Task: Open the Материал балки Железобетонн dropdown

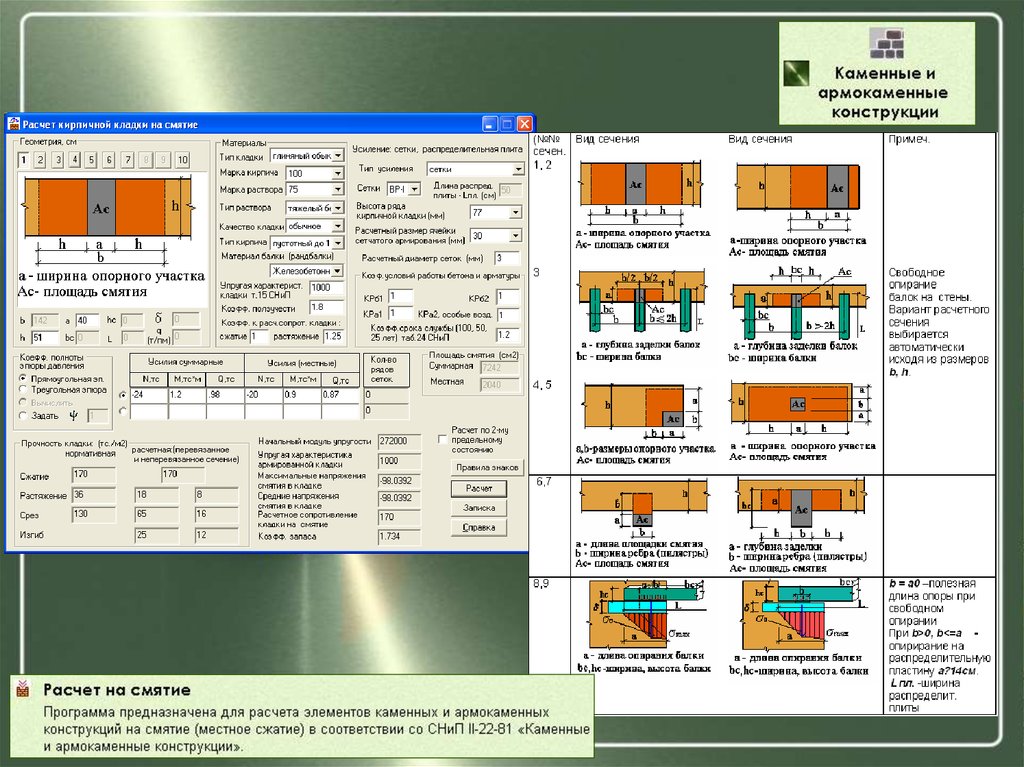Action: click(x=338, y=270)
